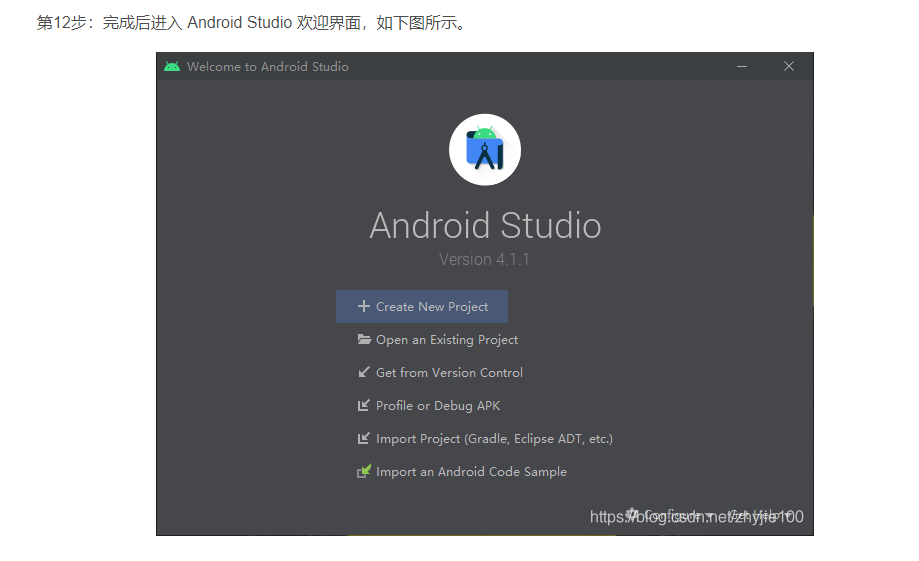Viewport: 919px width, 561px height.
Task: Click the "Version 4.1.1" text
Action: (484, 259)
